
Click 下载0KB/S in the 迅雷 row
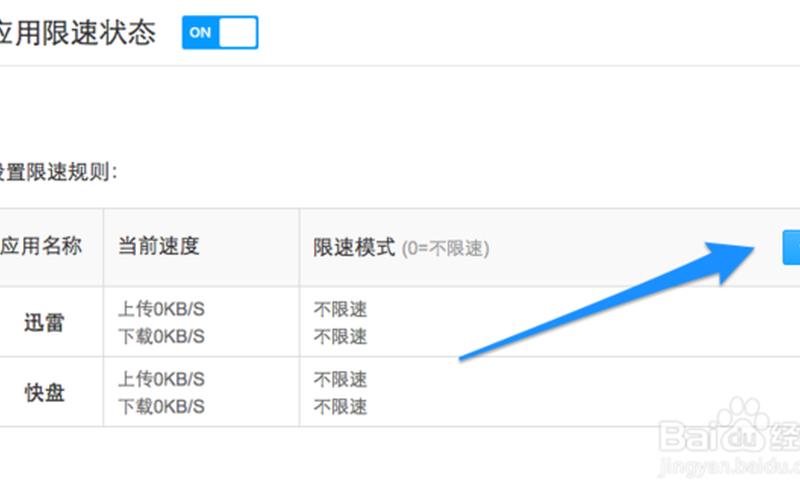click(161, 337)
